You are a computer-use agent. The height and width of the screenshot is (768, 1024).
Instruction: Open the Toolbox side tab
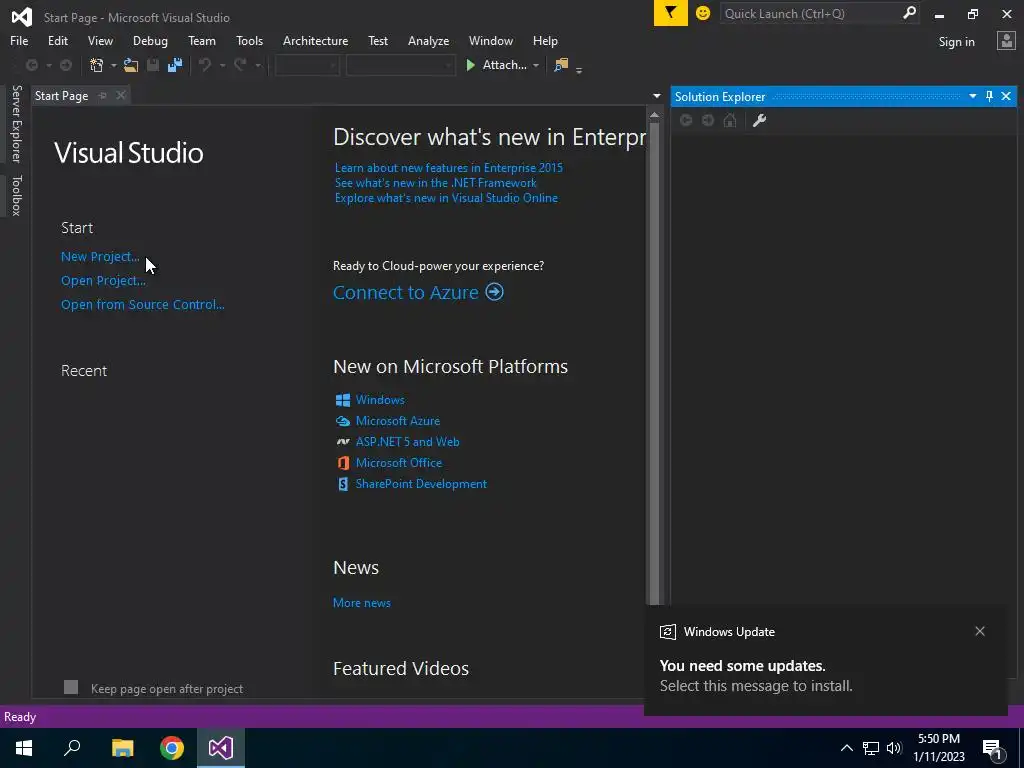point(16,195)
